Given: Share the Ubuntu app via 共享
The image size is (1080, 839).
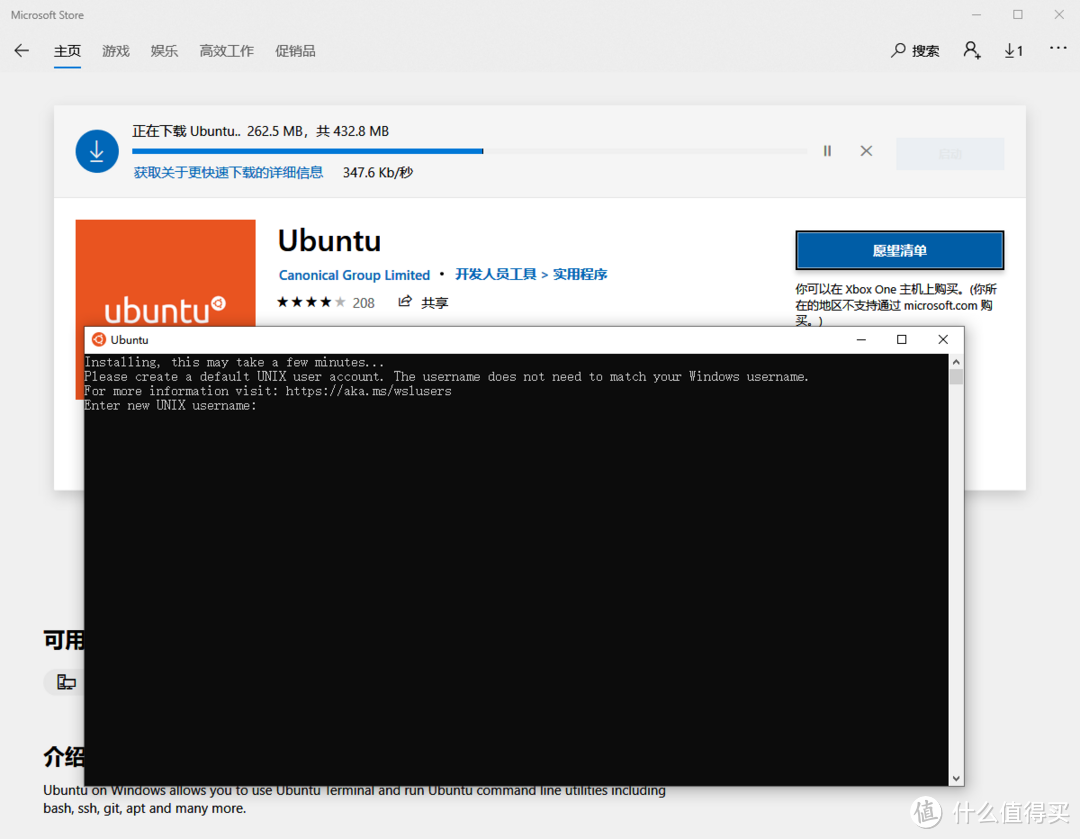Looking at the screenshot, I should pyautogui.click(x=423, y=302).
